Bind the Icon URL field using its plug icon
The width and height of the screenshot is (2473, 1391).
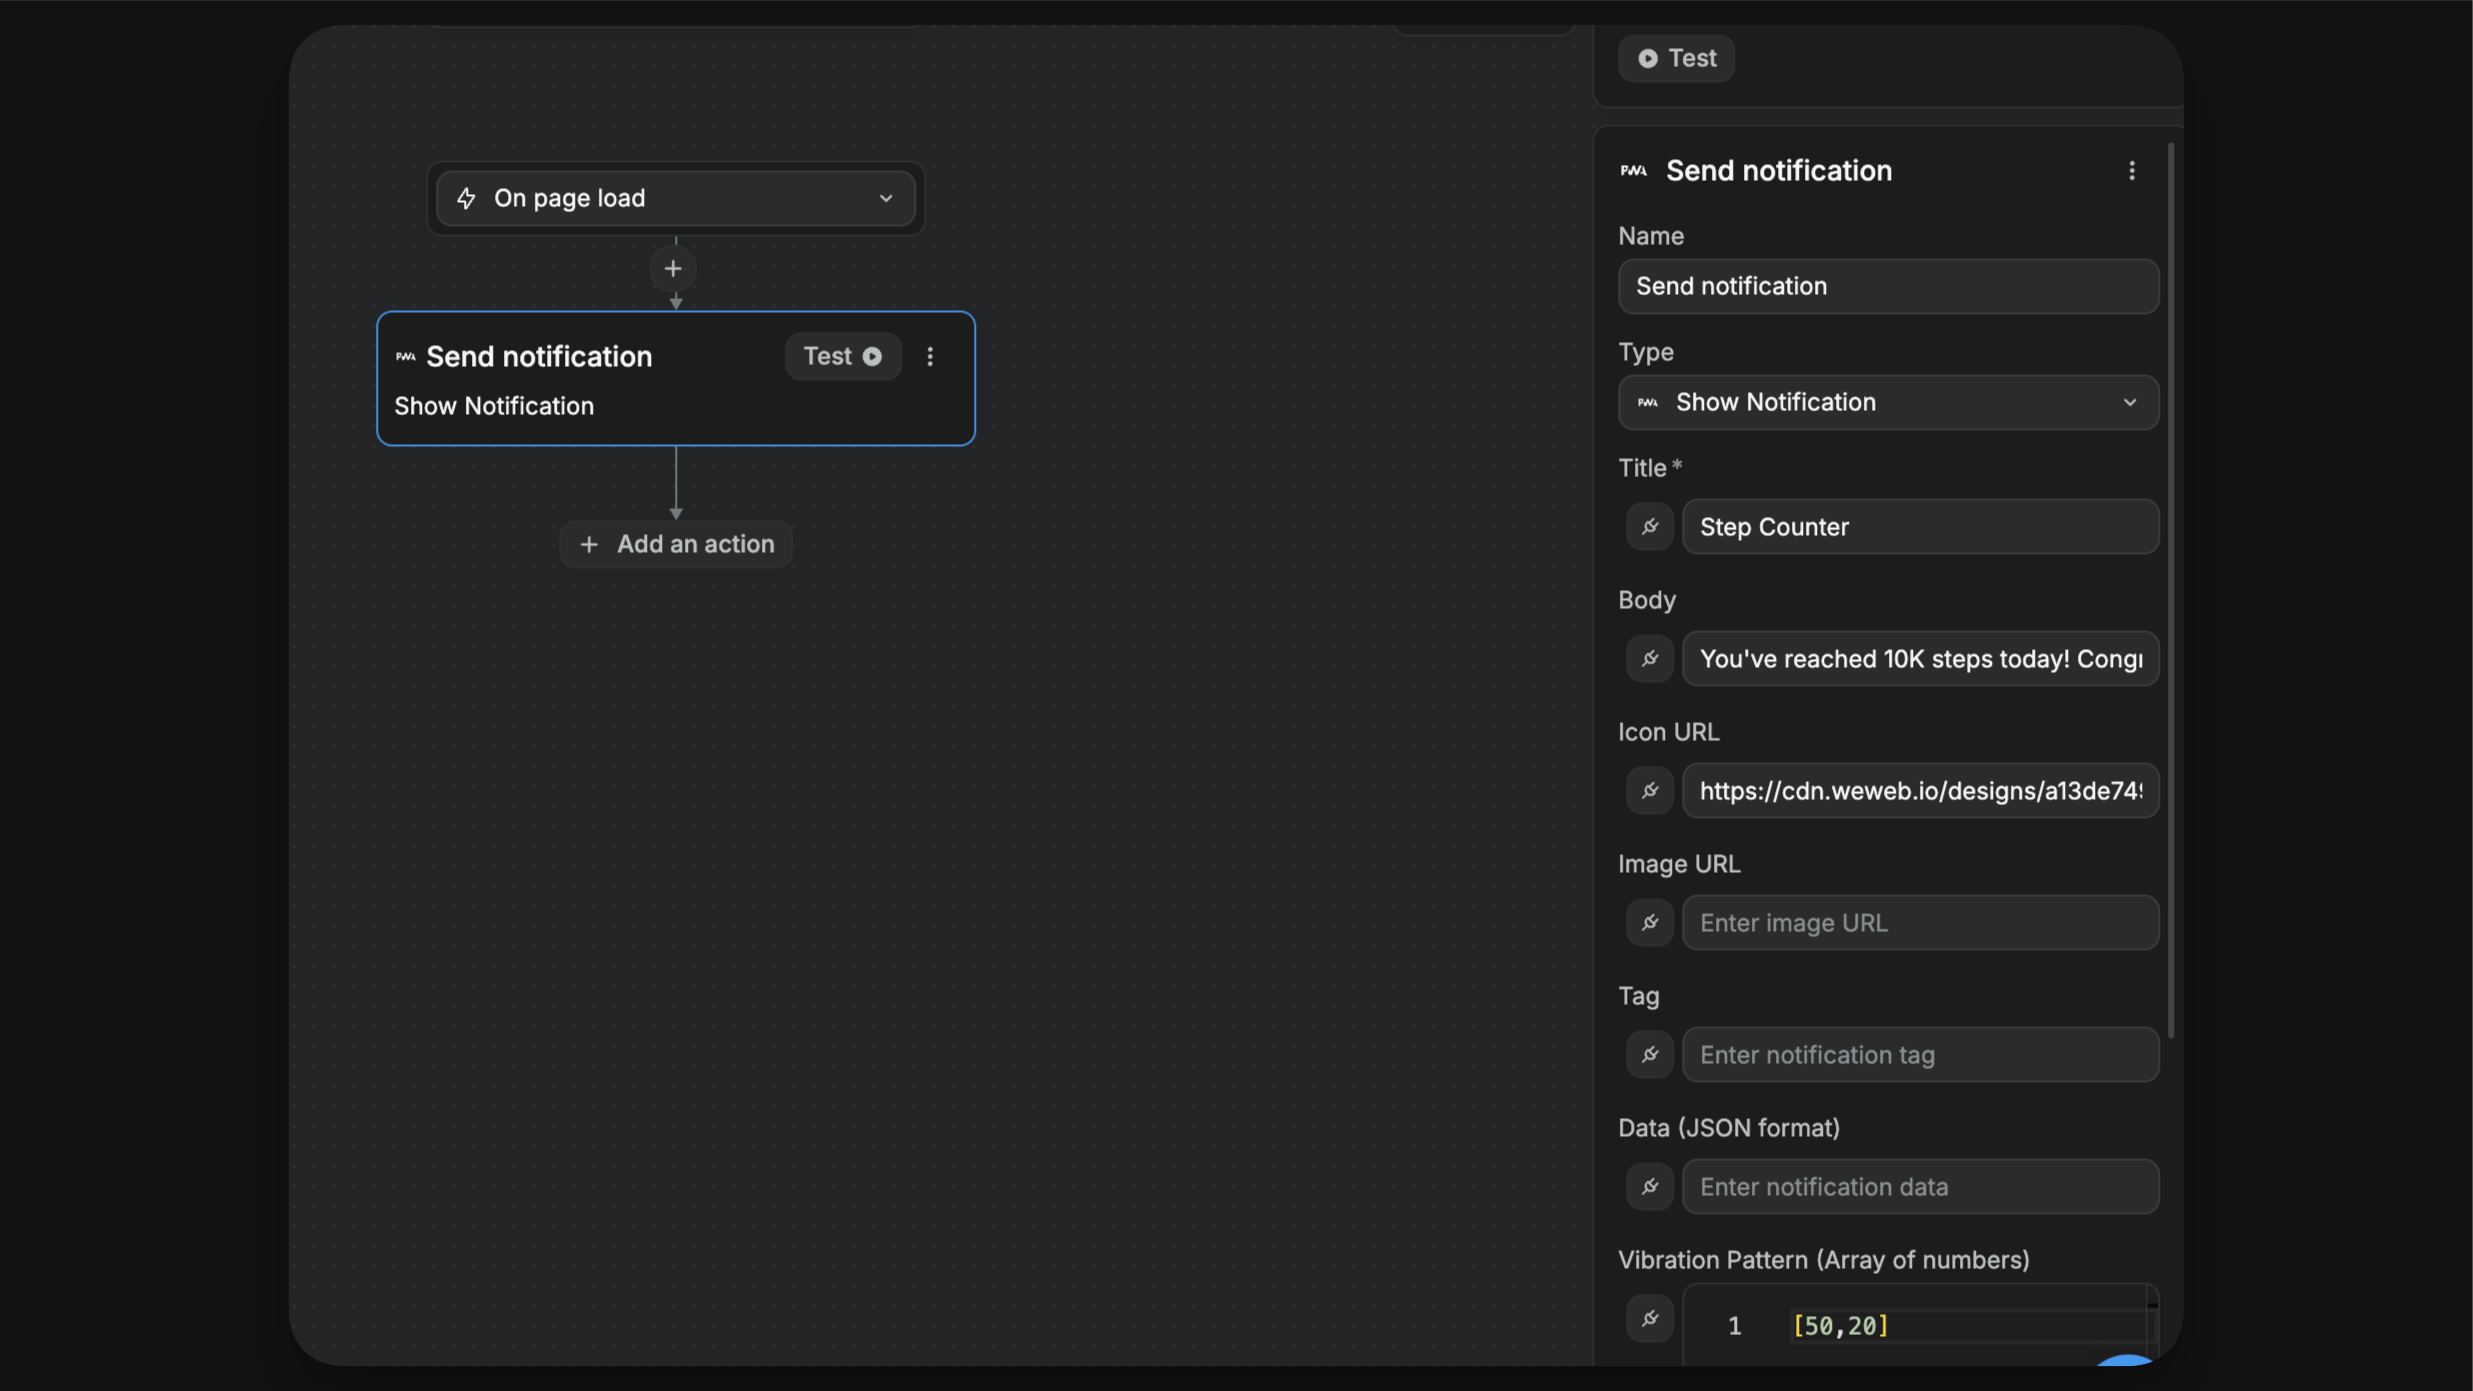[1649, 791]
